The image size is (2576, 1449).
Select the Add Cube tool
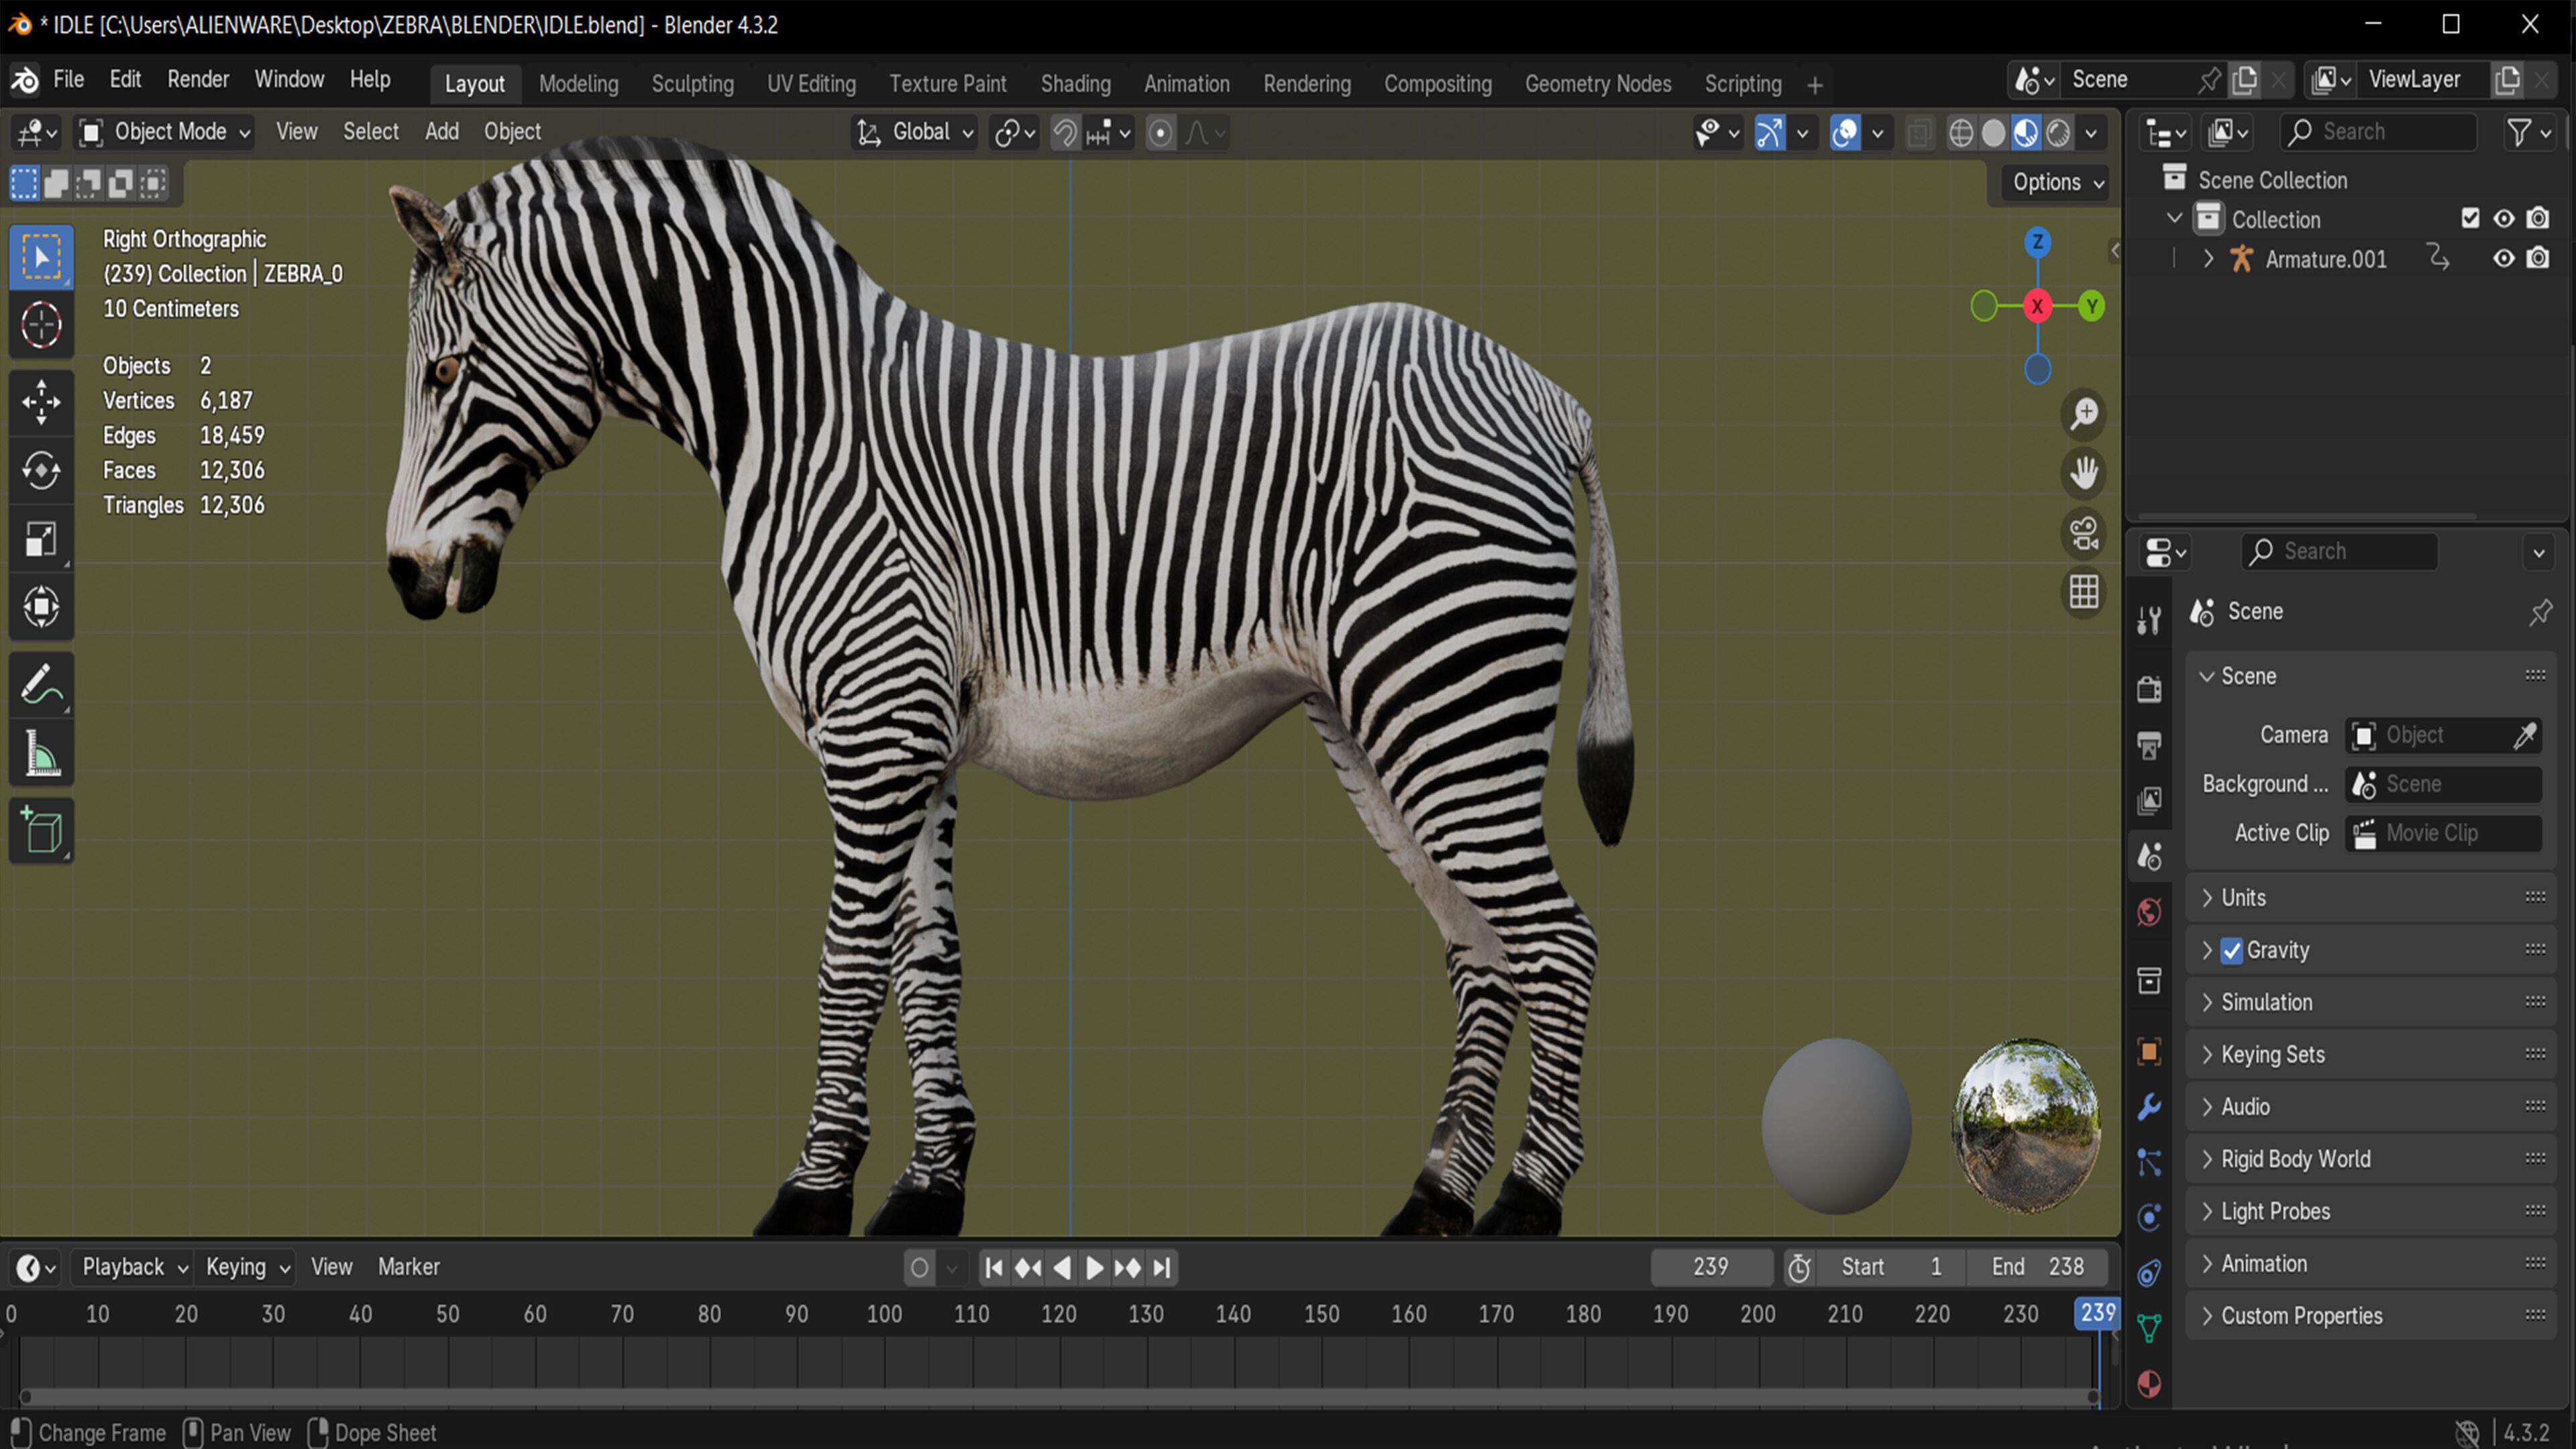coord(41,830)
